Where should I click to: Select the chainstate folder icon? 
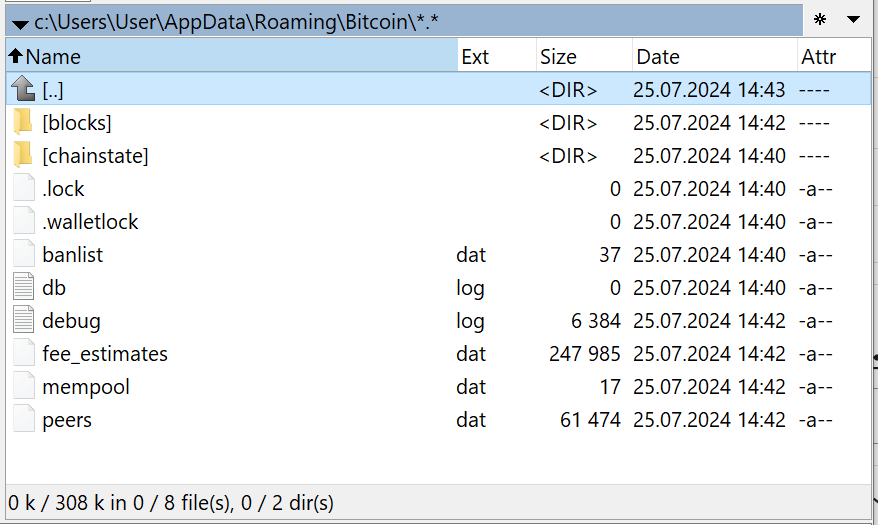(23, 155)
